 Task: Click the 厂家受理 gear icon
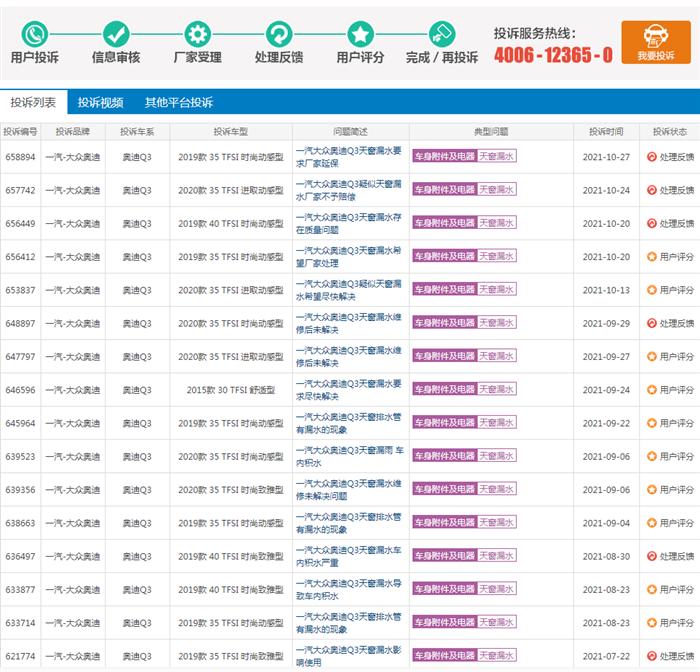(x=198, y=34)
